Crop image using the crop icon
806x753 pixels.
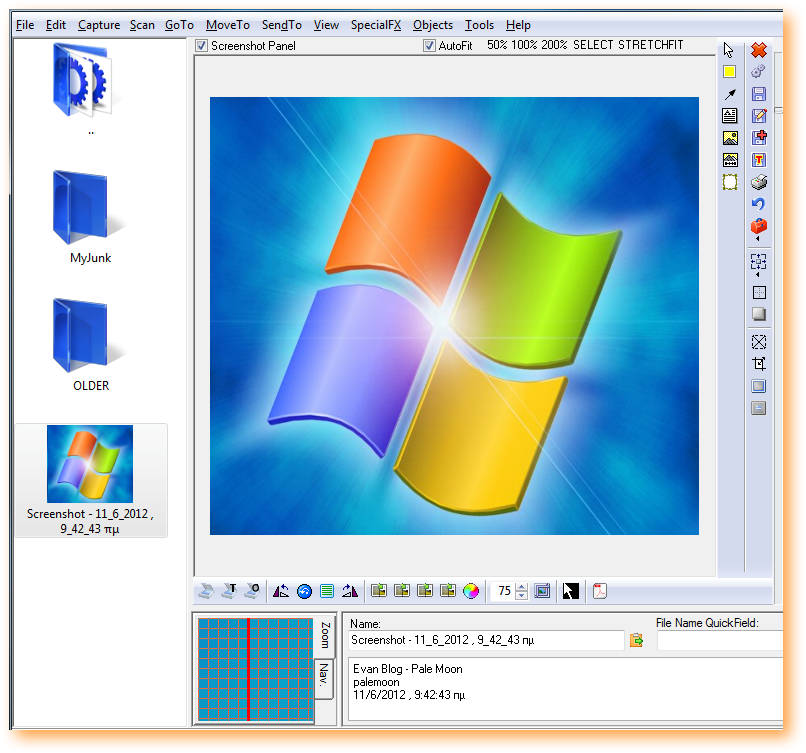759,364
